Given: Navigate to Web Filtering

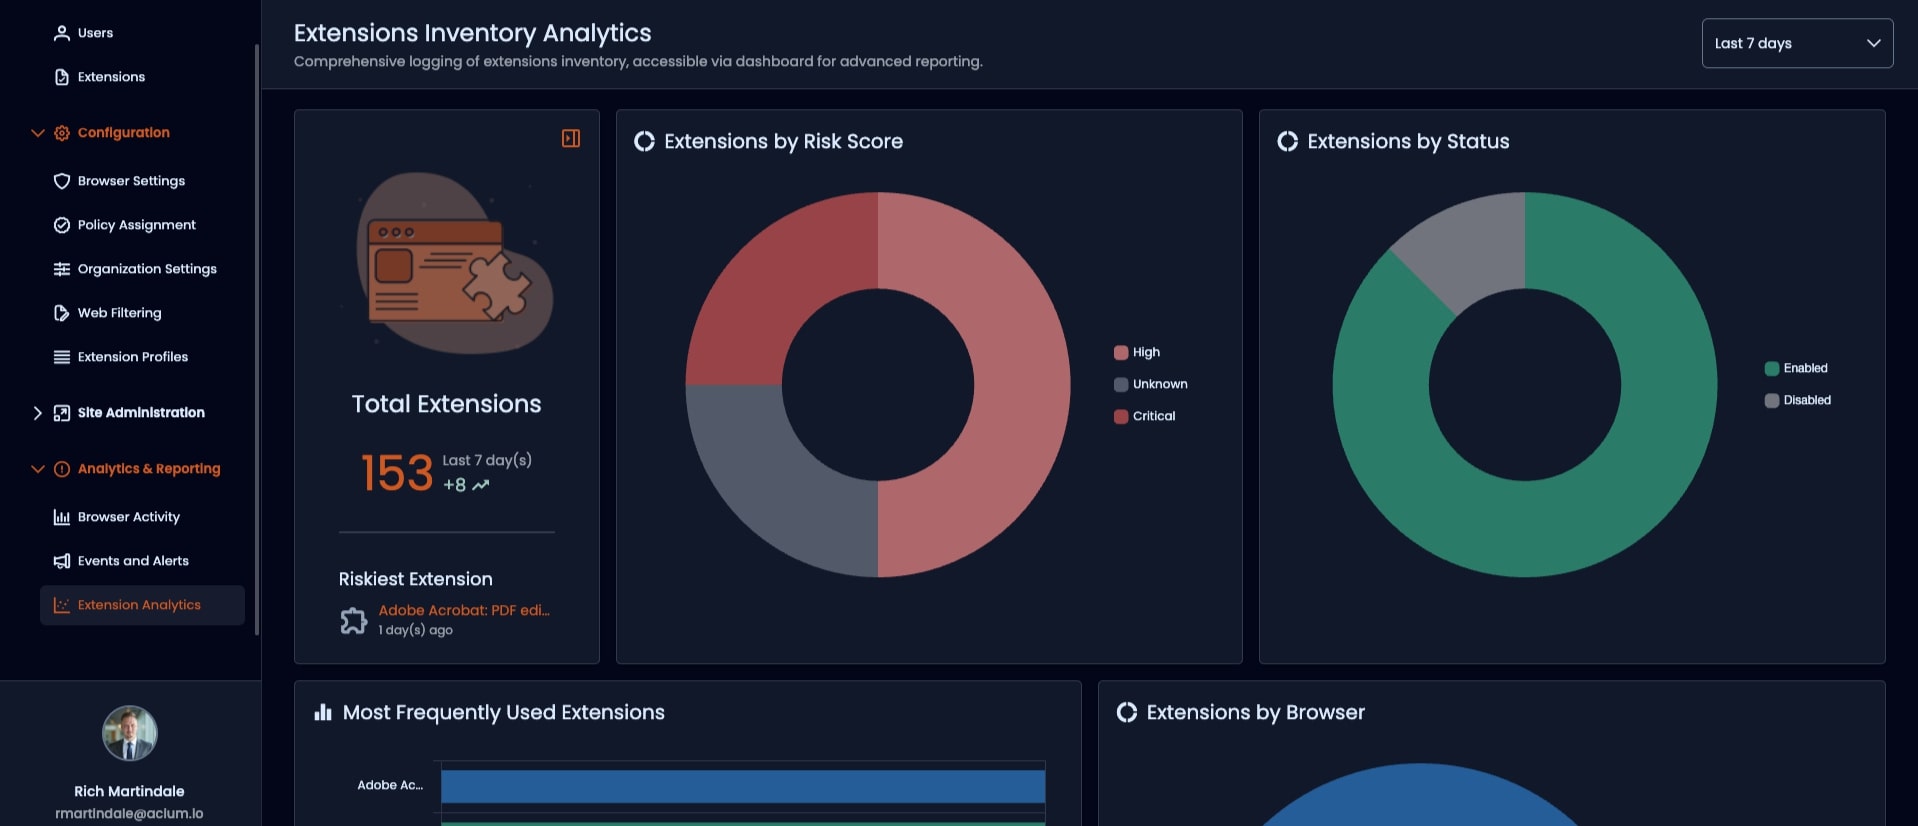Looking at the screenshot, I should 142,313.
